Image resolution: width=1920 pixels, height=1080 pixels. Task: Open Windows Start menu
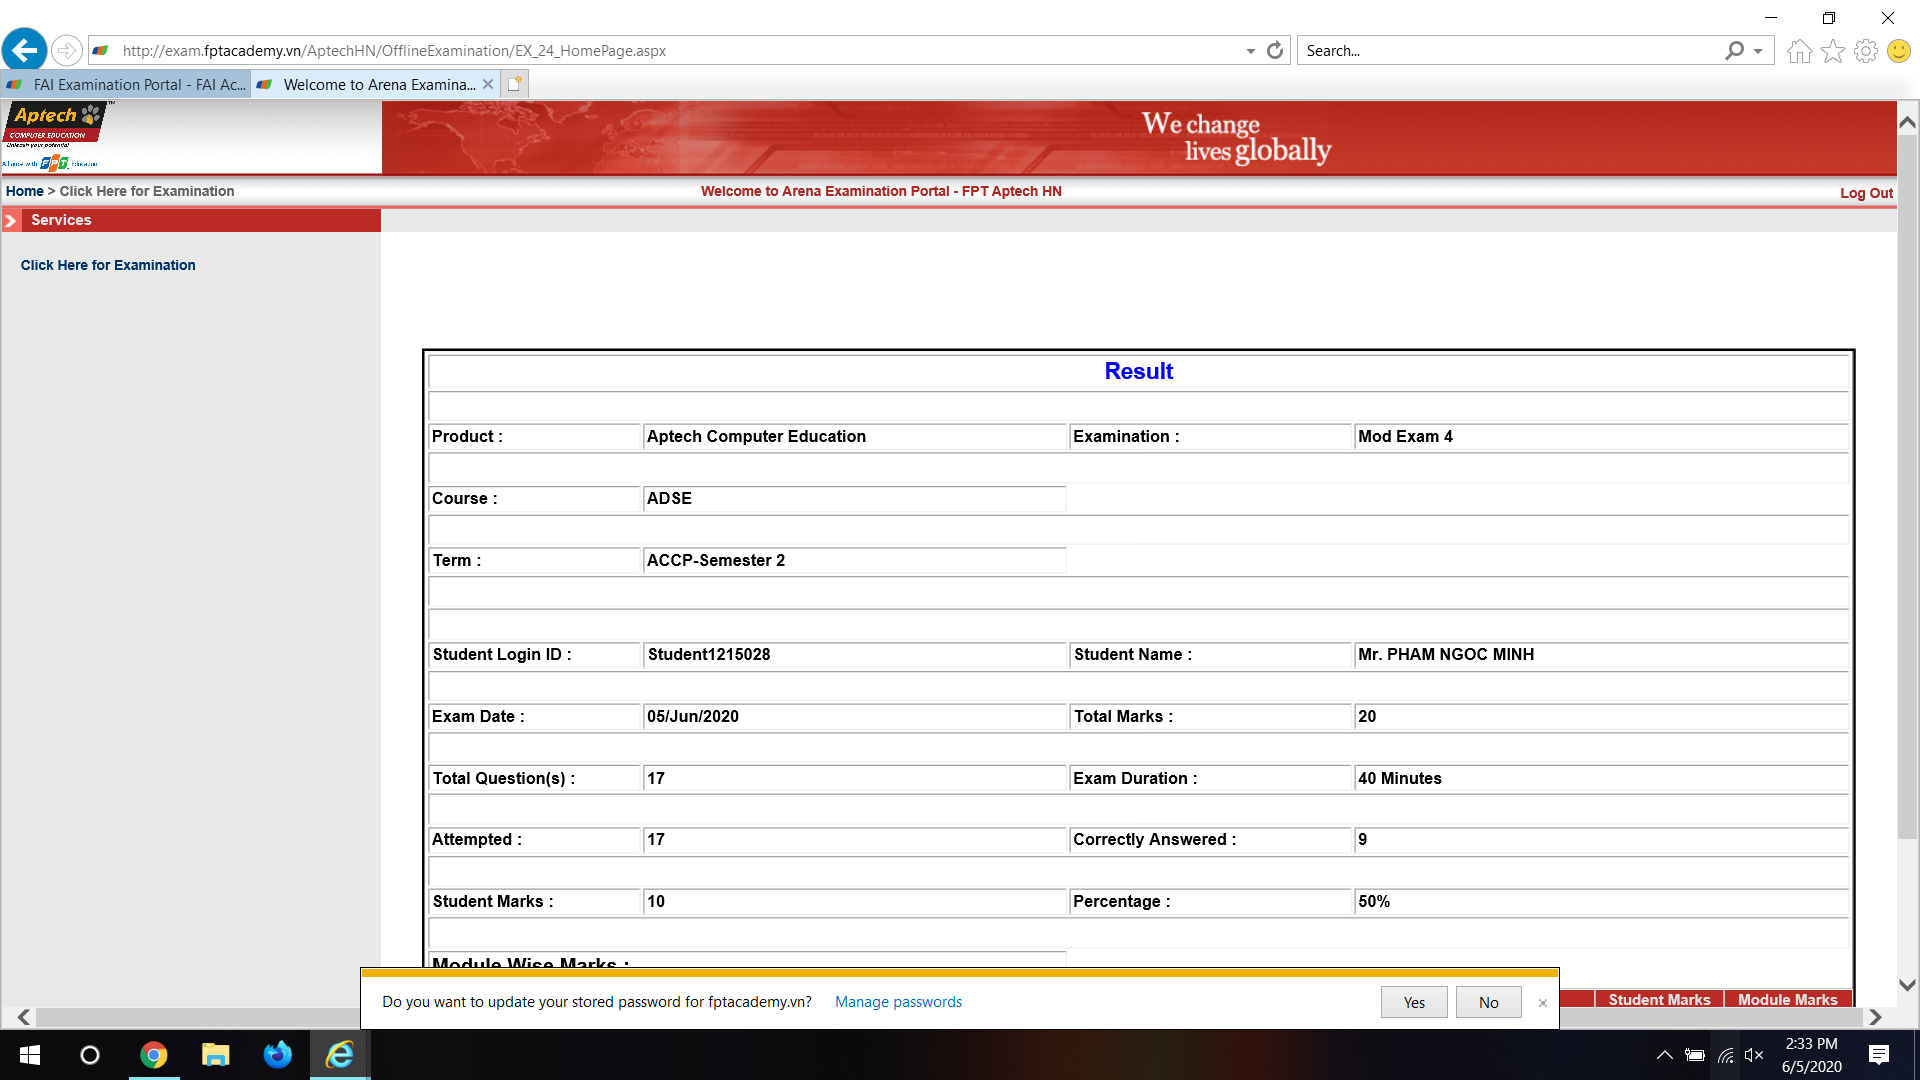pyautogui.click(x=30, y=1055)
